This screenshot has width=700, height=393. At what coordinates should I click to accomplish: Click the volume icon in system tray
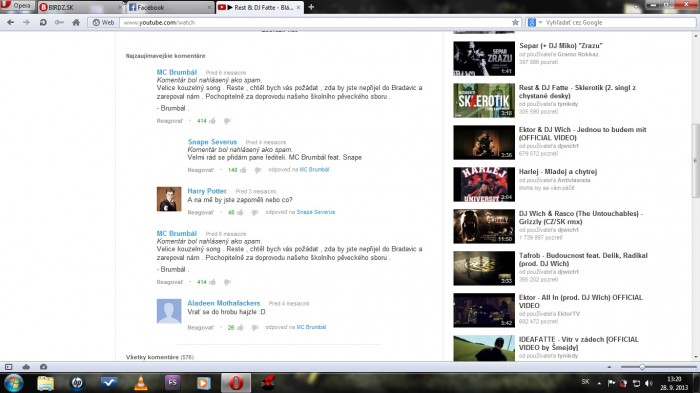coord(649,383)
